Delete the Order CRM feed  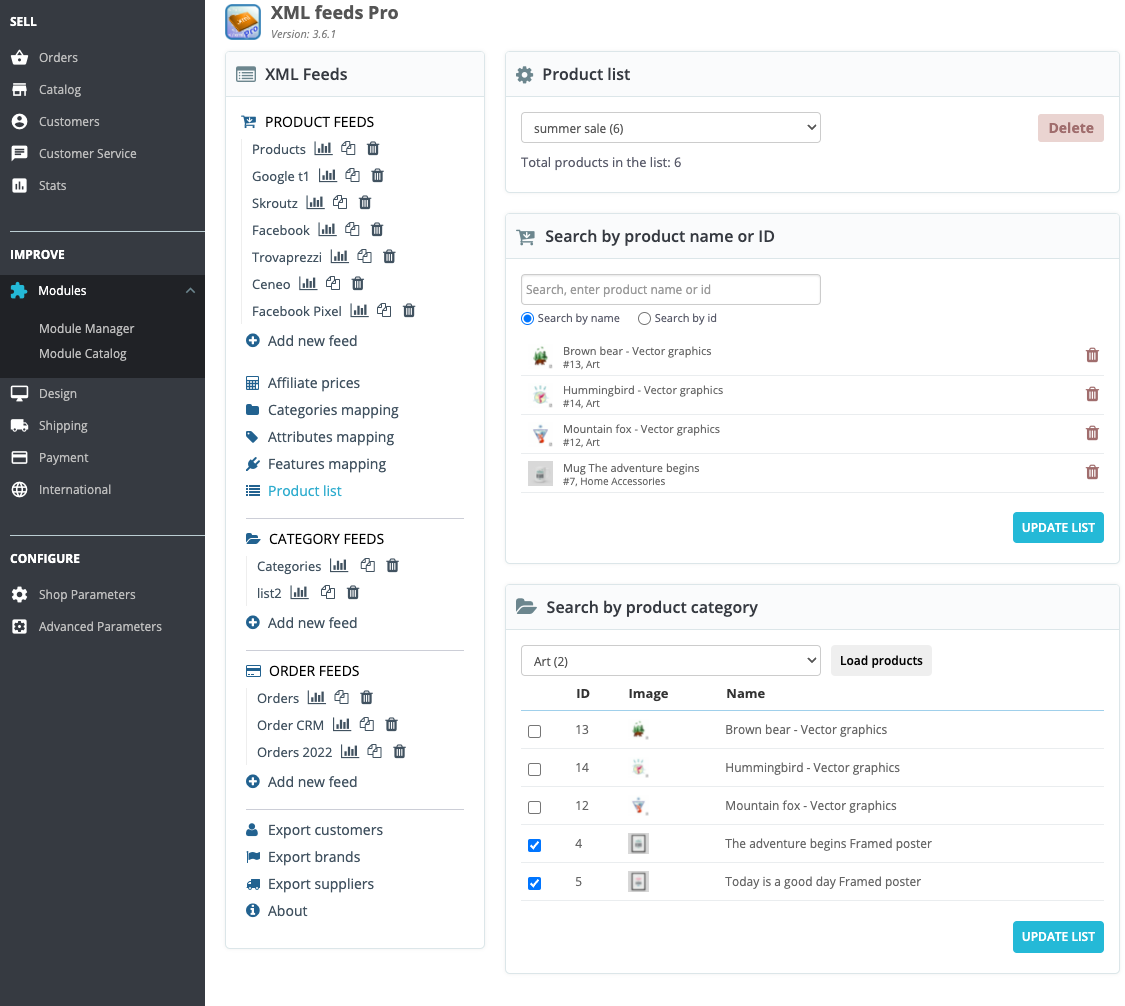click(x=392, y=725)
